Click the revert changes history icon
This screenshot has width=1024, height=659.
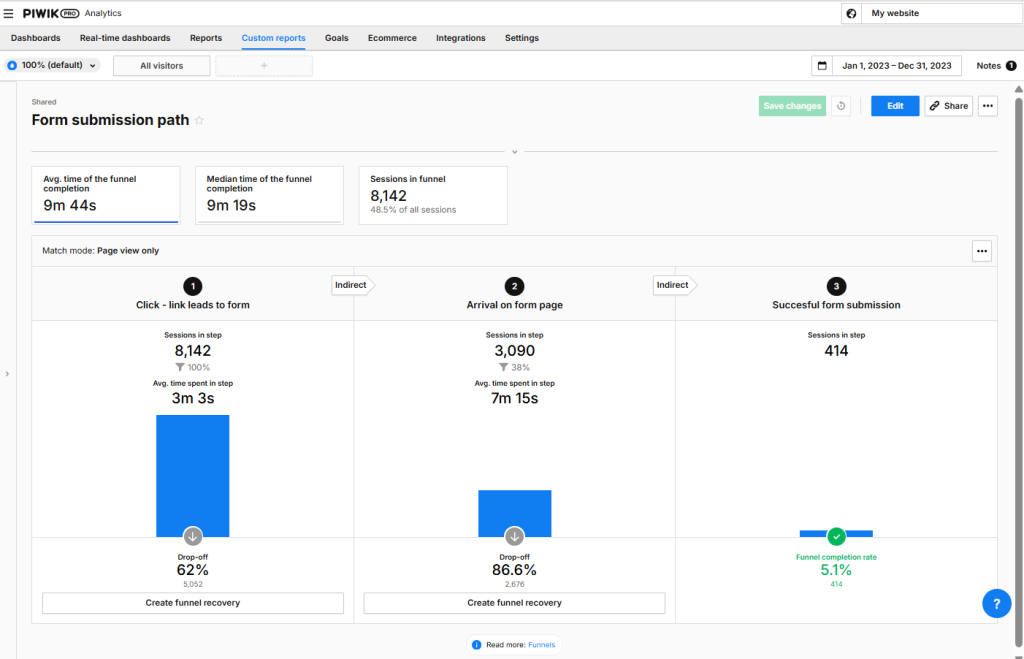click(841, 106)
